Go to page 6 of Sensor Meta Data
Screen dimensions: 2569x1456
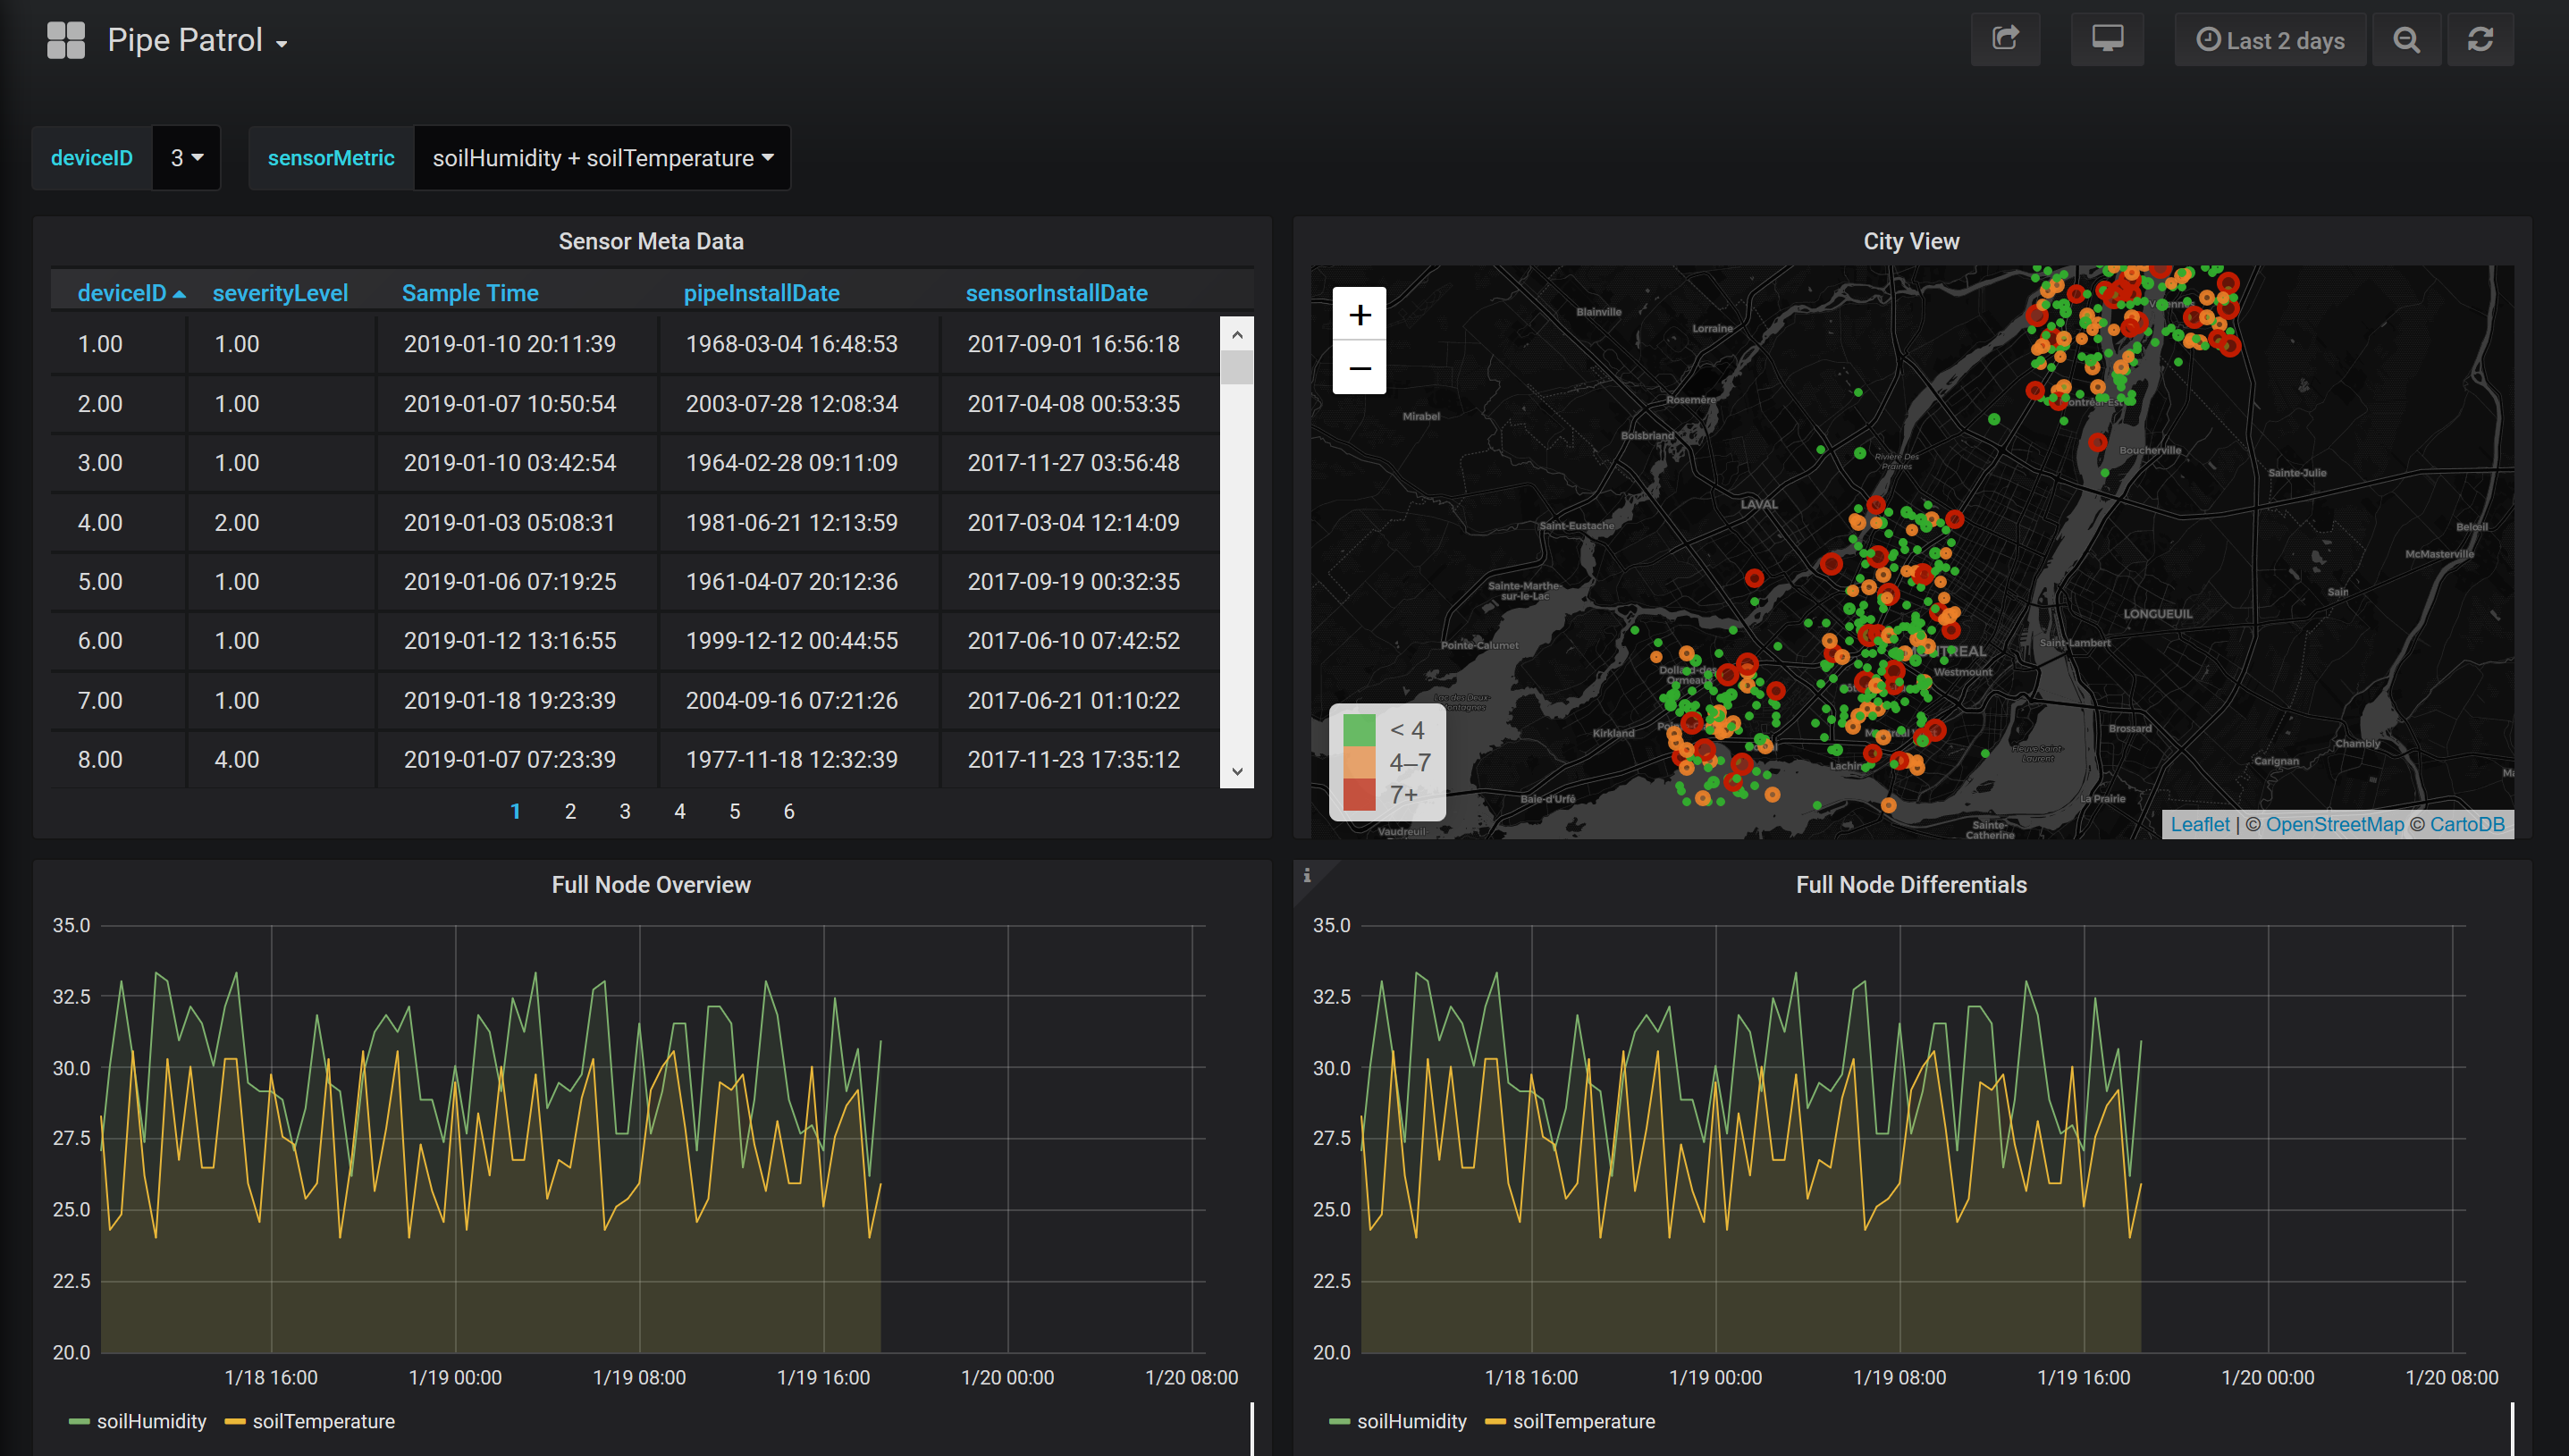tap(789, 811)
